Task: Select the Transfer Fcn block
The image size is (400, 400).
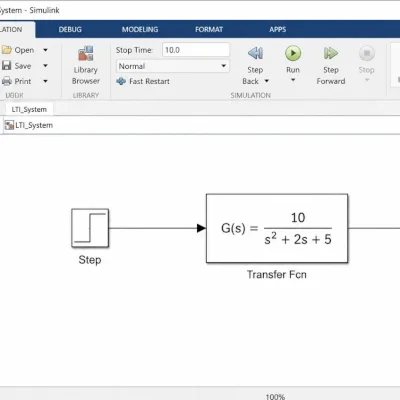Action: (x=277, y=228)
